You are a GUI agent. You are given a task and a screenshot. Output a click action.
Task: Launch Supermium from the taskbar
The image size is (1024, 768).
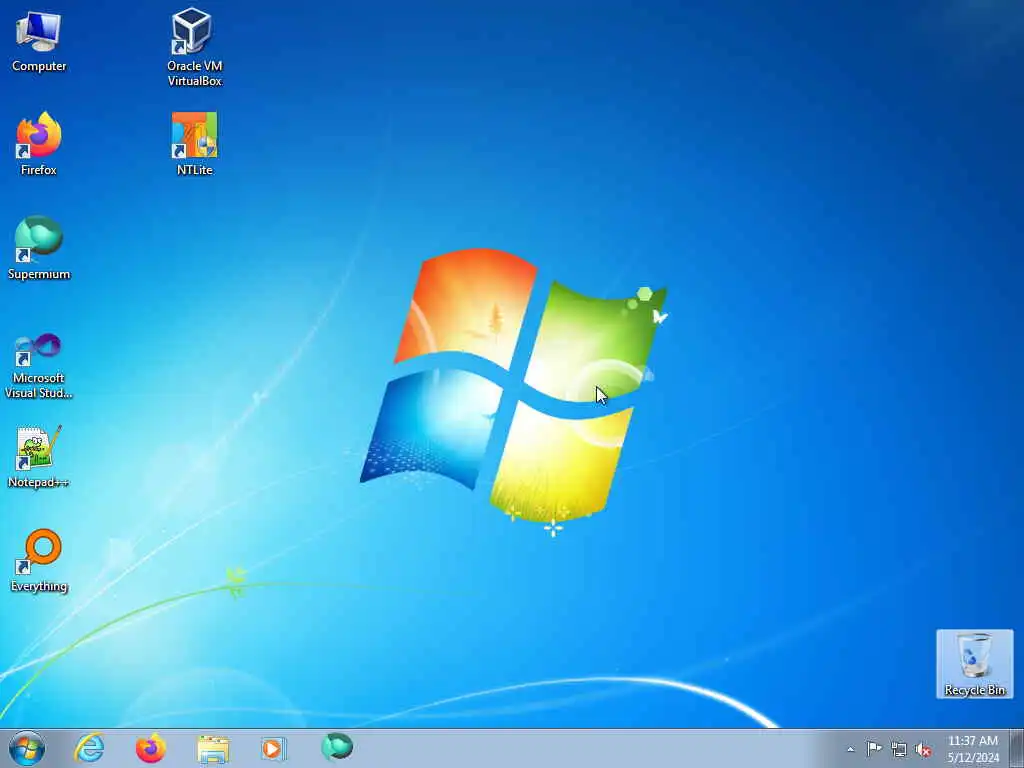pos(337,747)
